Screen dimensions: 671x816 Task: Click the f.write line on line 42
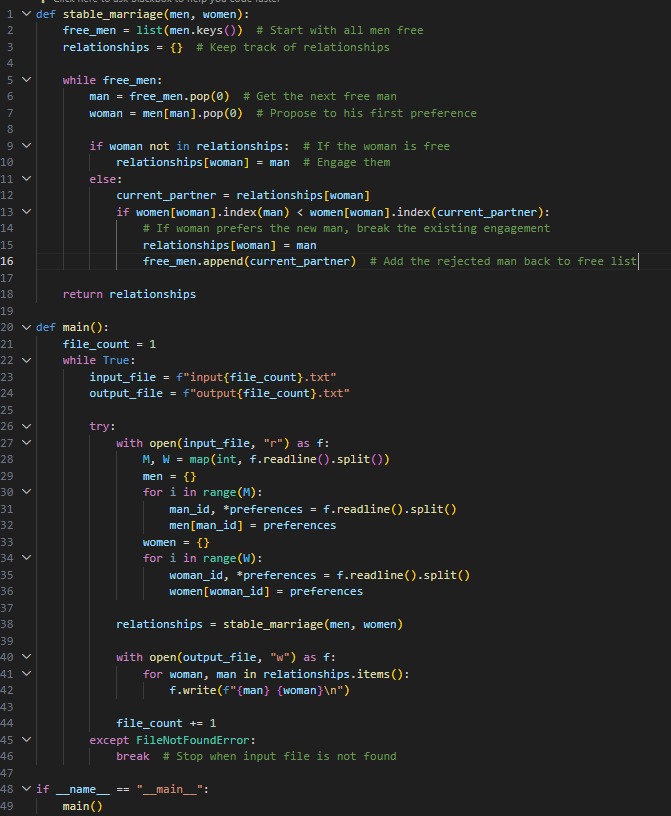[x=259, y=690]
